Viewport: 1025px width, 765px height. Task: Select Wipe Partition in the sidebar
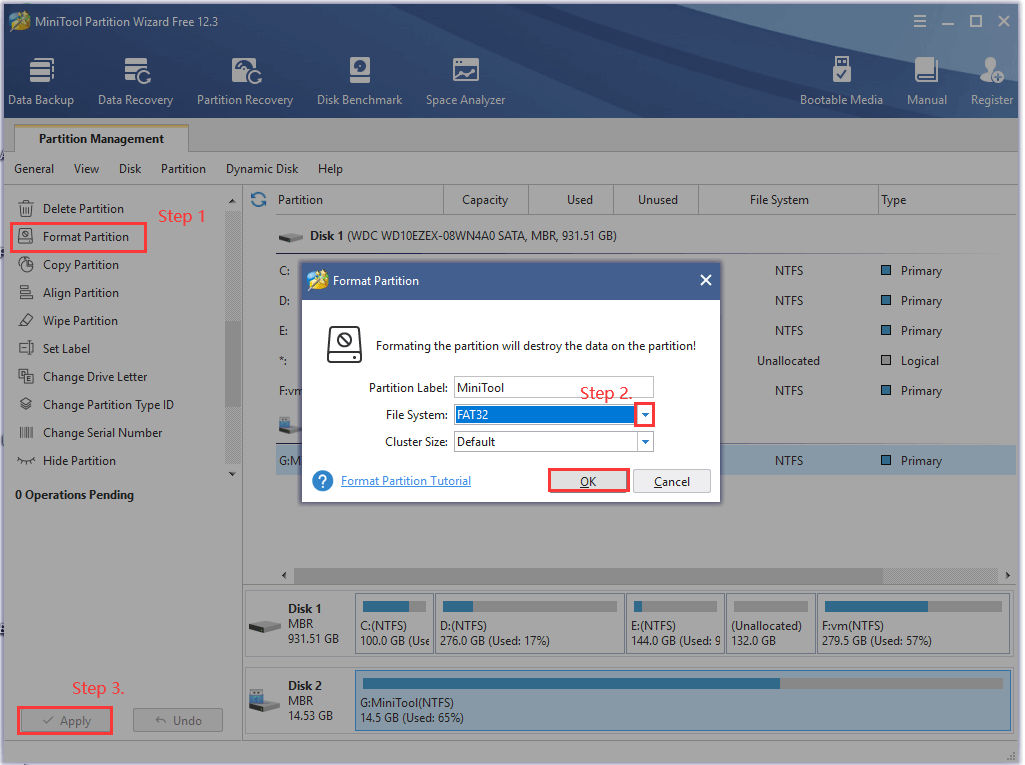tap(80, 321)
